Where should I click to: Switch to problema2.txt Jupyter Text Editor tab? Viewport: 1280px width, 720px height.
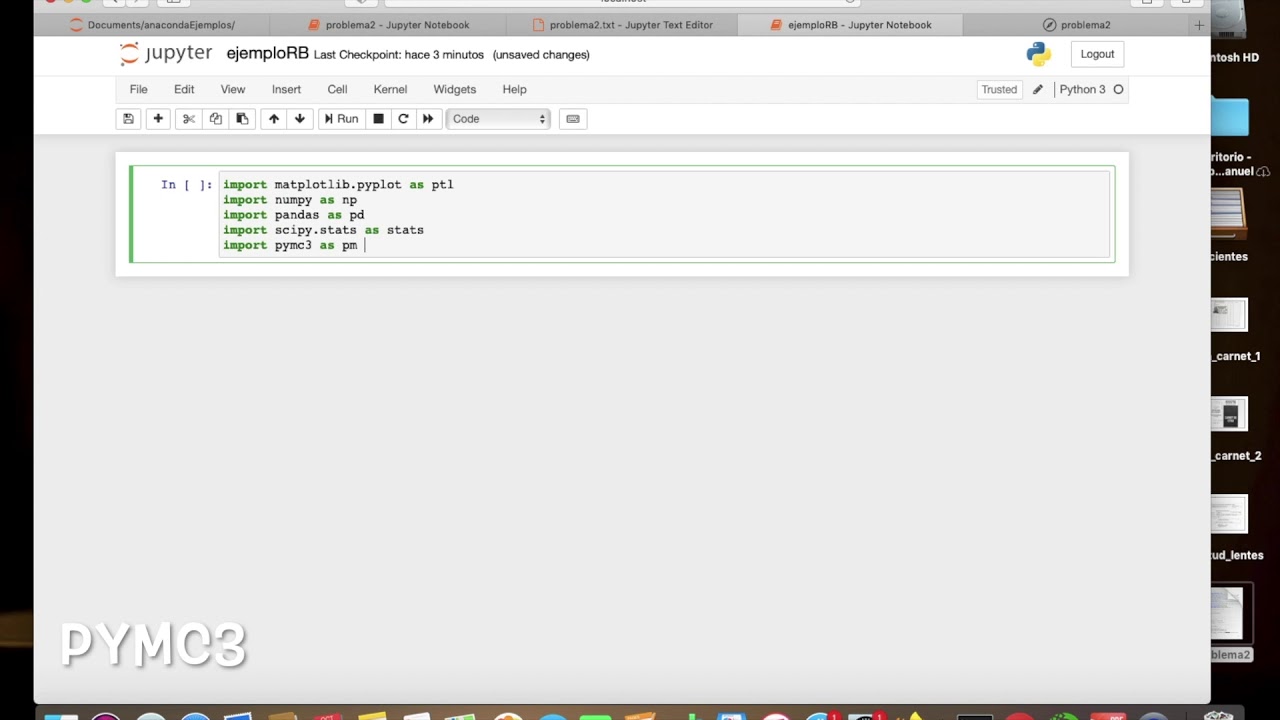pyautogui.click(x=621, y=25)
